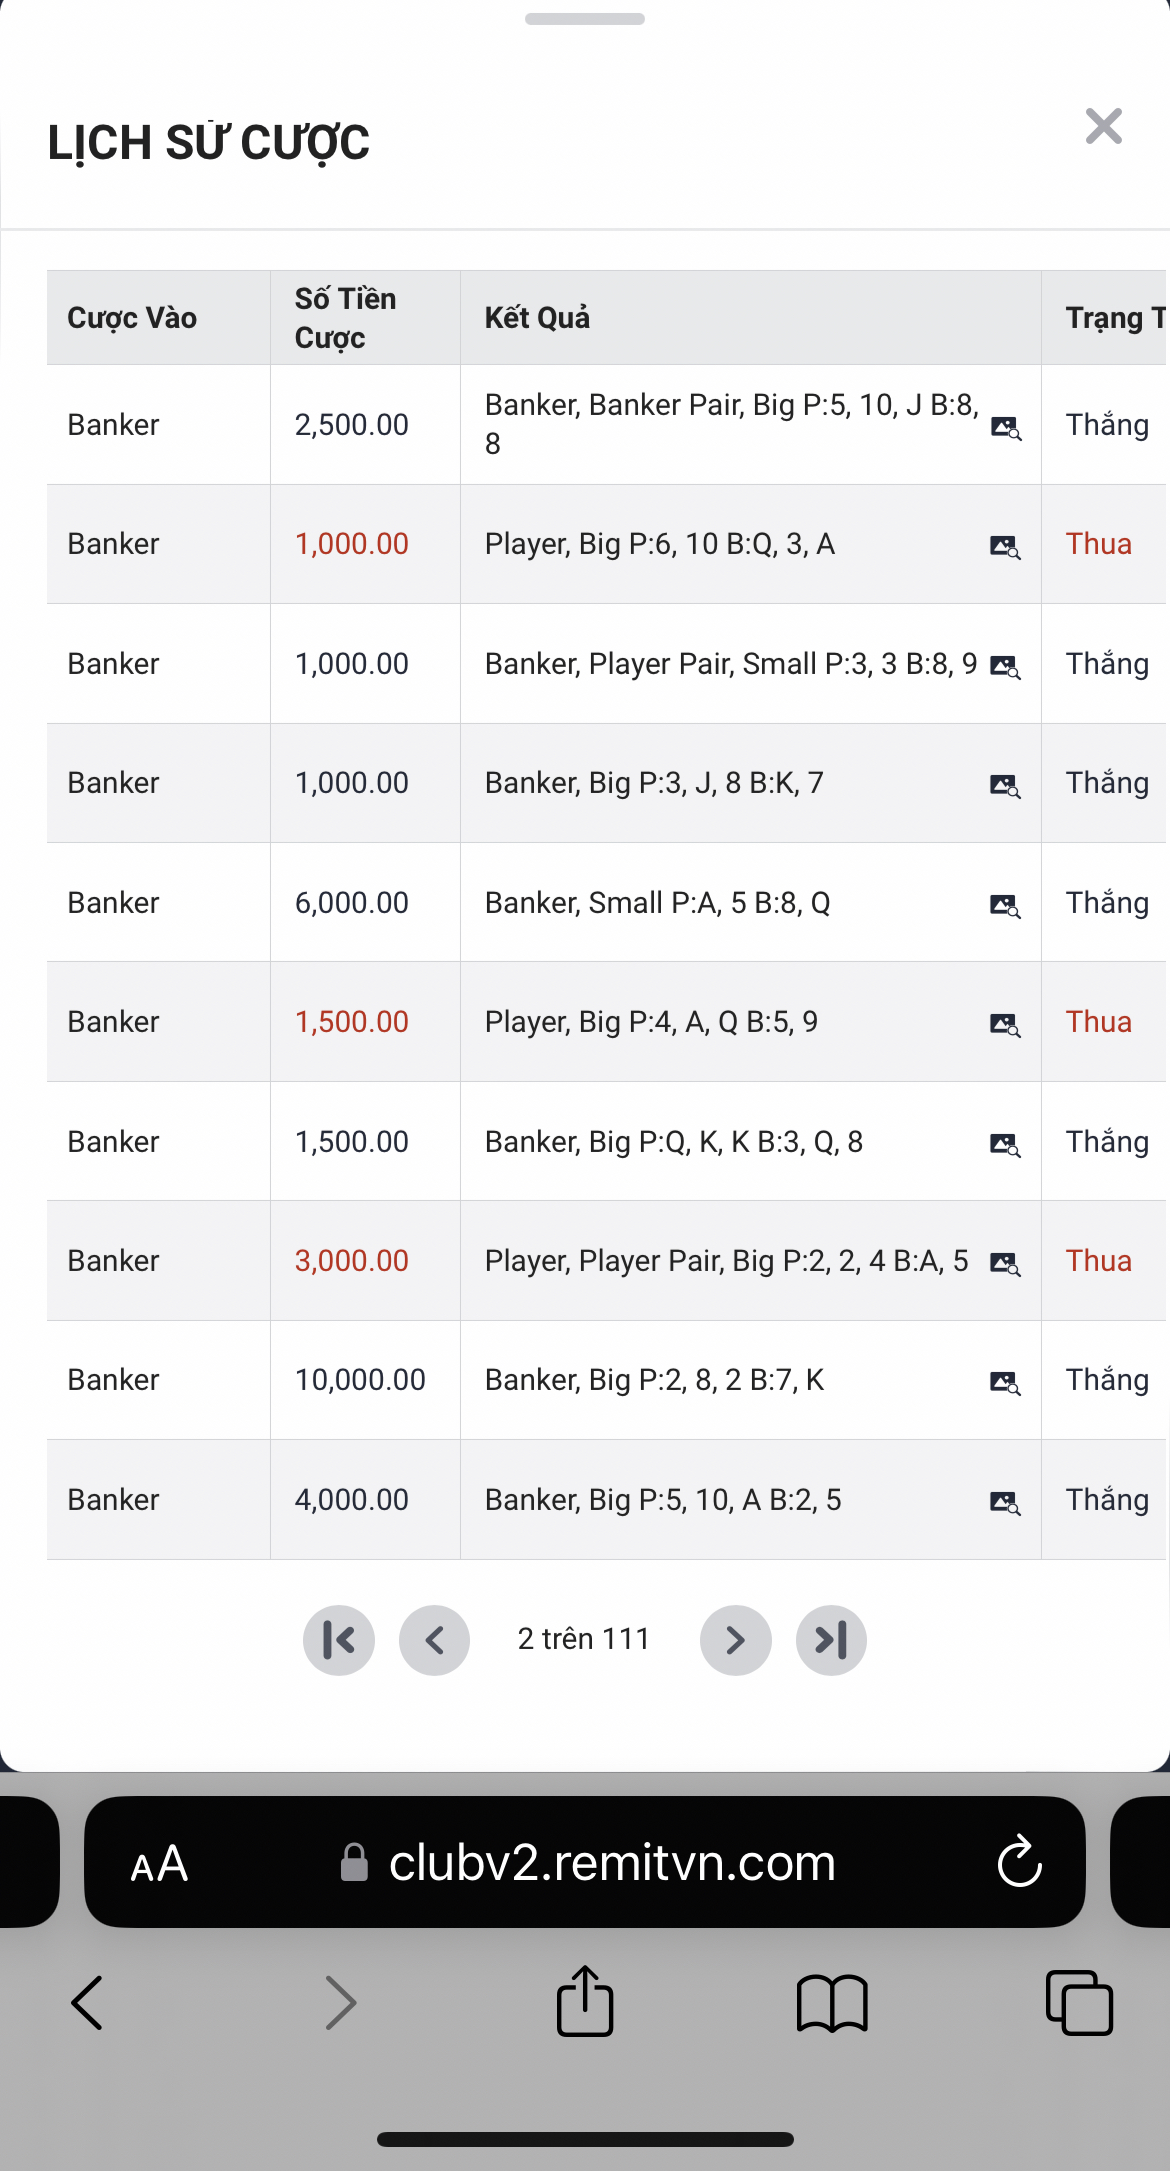Viewport: 1170px width, 2171px height.
Task: Go to first page of bet history
Action: point(339,1640)
